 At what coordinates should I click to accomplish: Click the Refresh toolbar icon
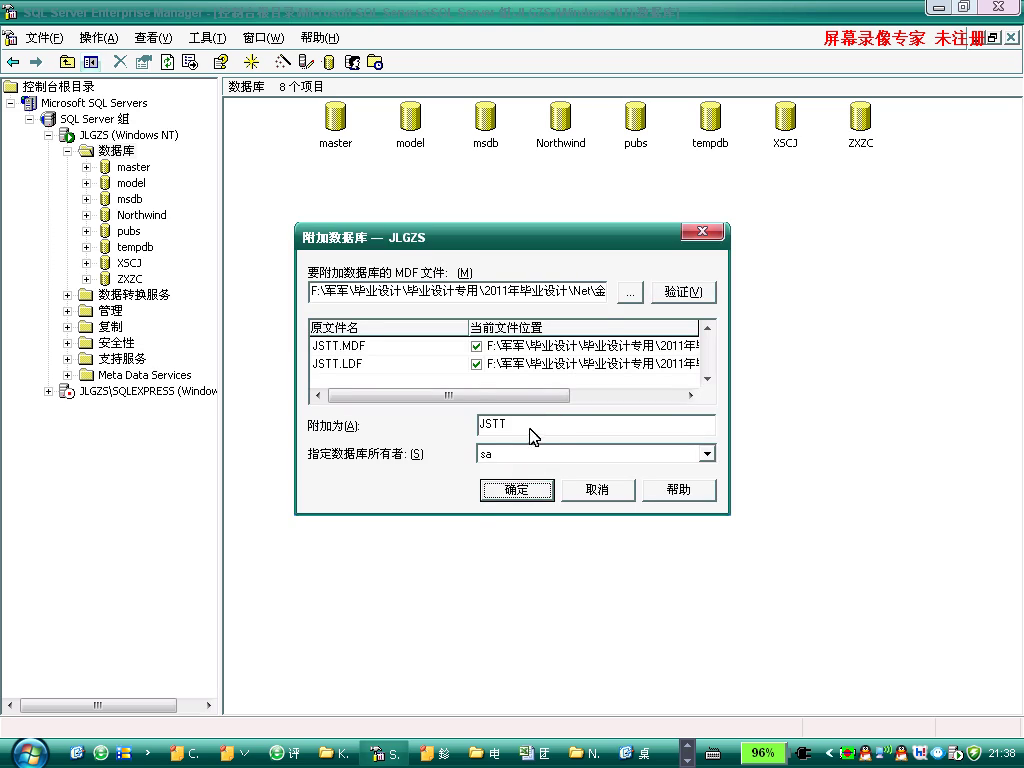168,62
